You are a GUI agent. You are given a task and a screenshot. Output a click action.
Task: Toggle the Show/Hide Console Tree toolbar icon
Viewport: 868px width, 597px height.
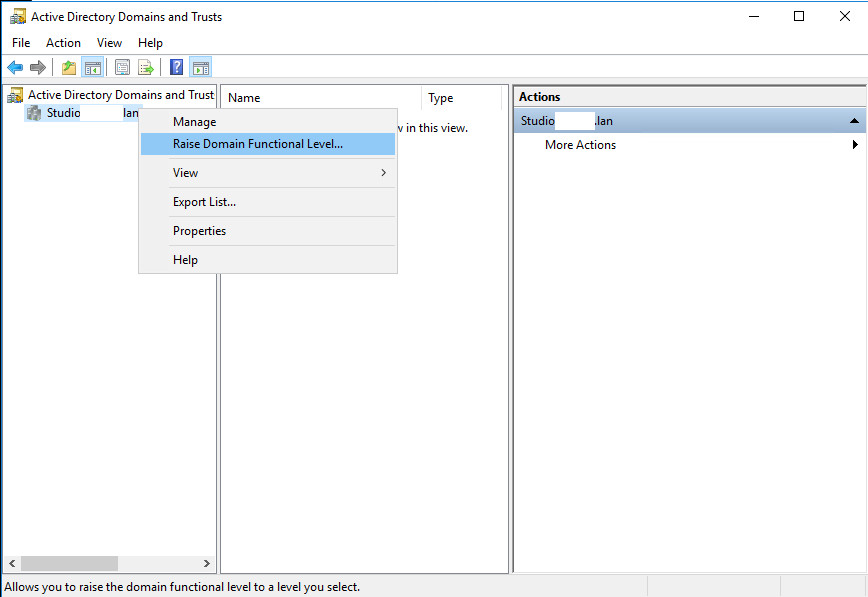(x=92, y=68)
